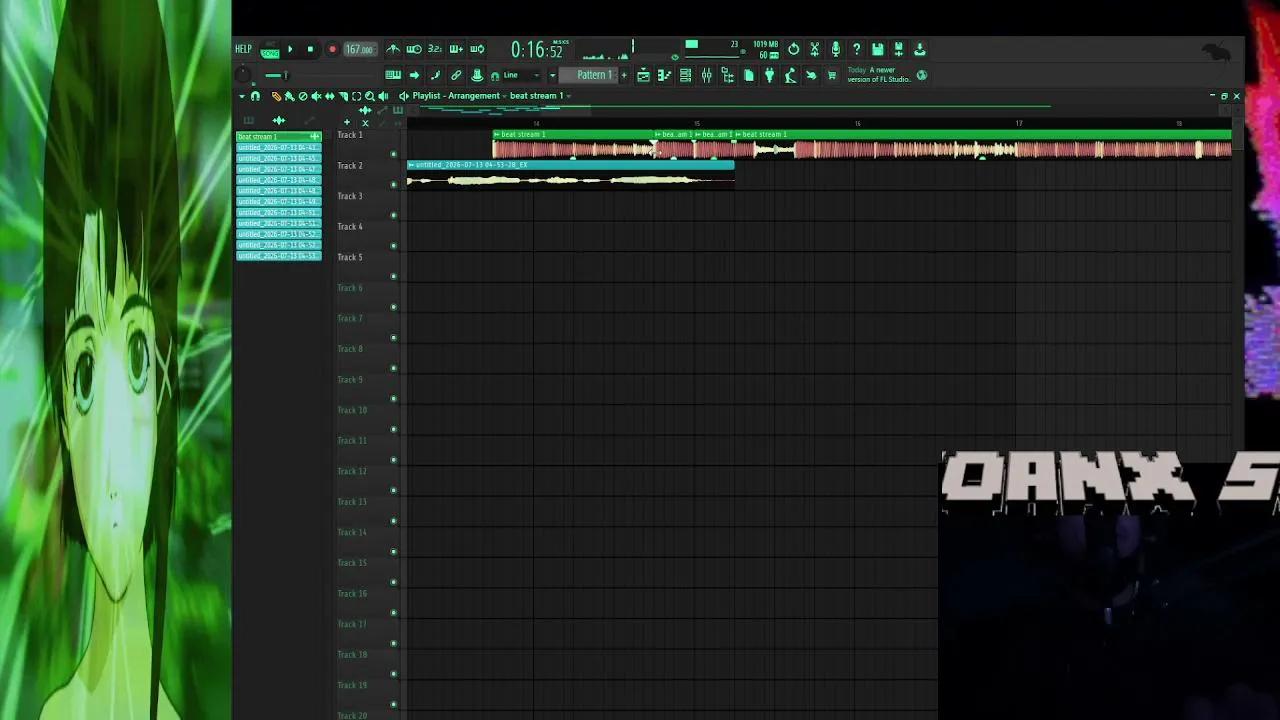Click the globe online news icon
1280x720 pixels.
click(922, 75)
